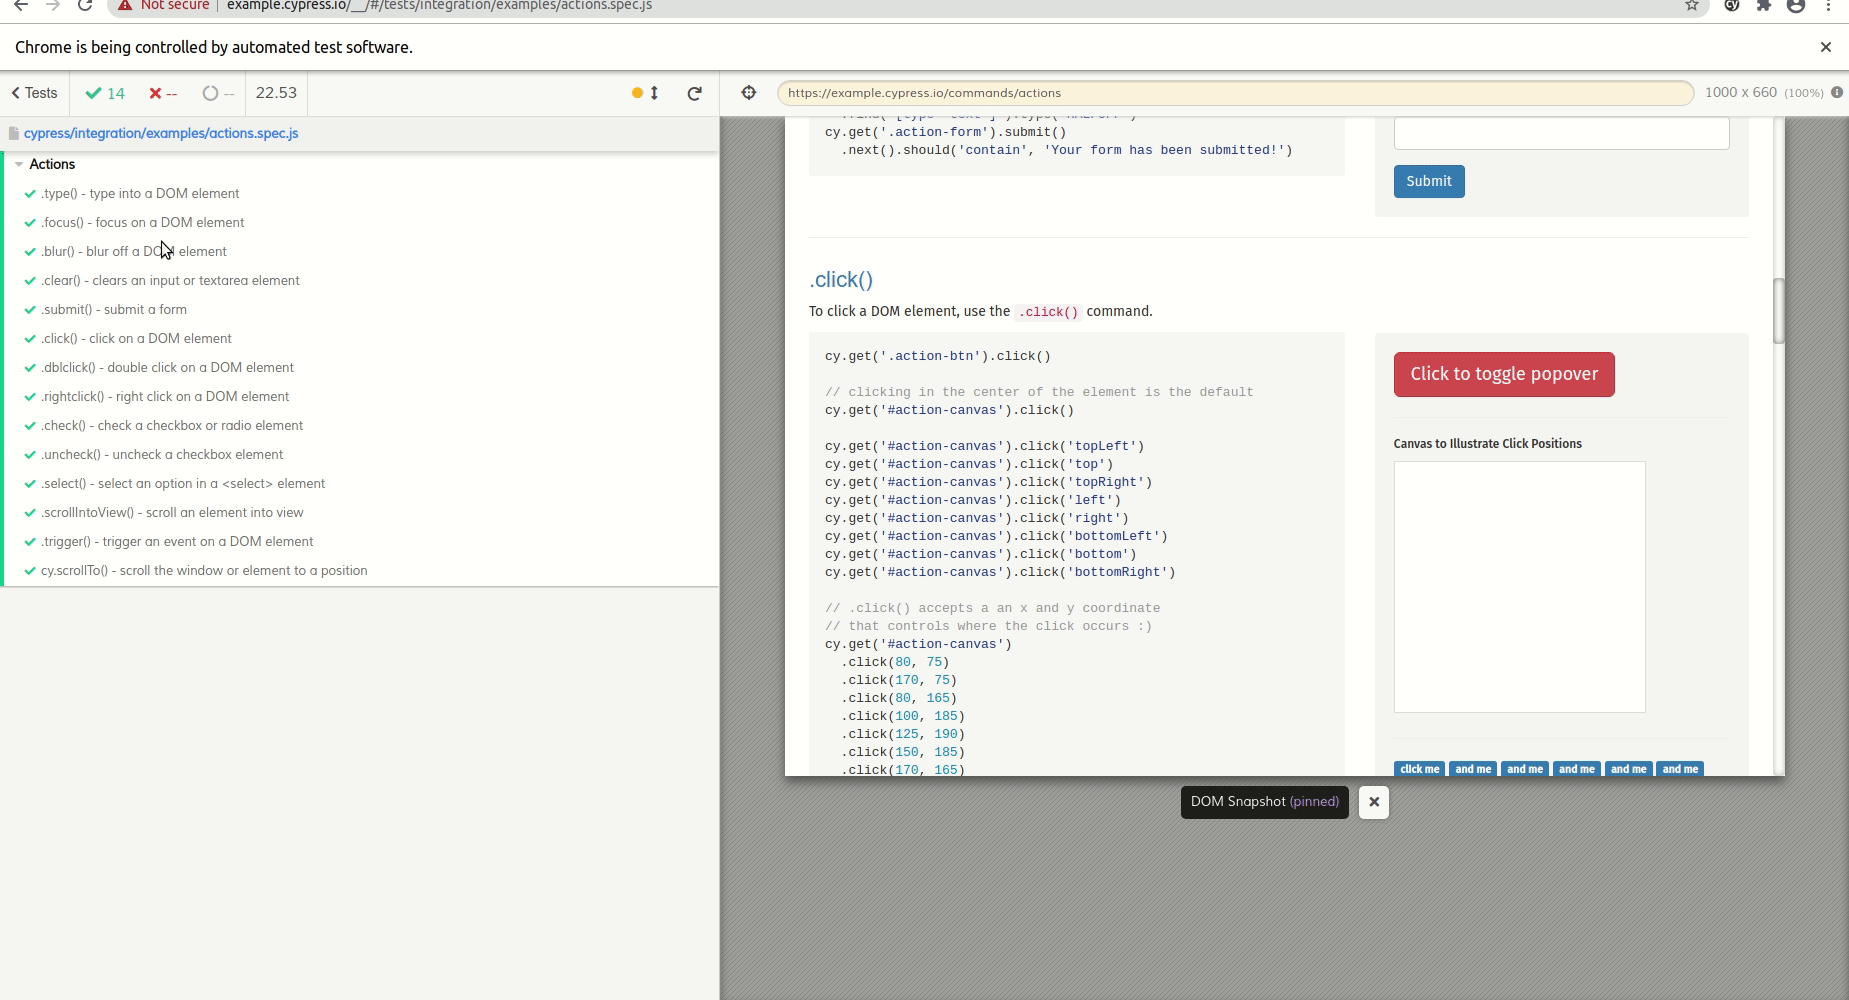Click the passed tests count indicator
The image size is (1849, 1000).
(106, 93)
